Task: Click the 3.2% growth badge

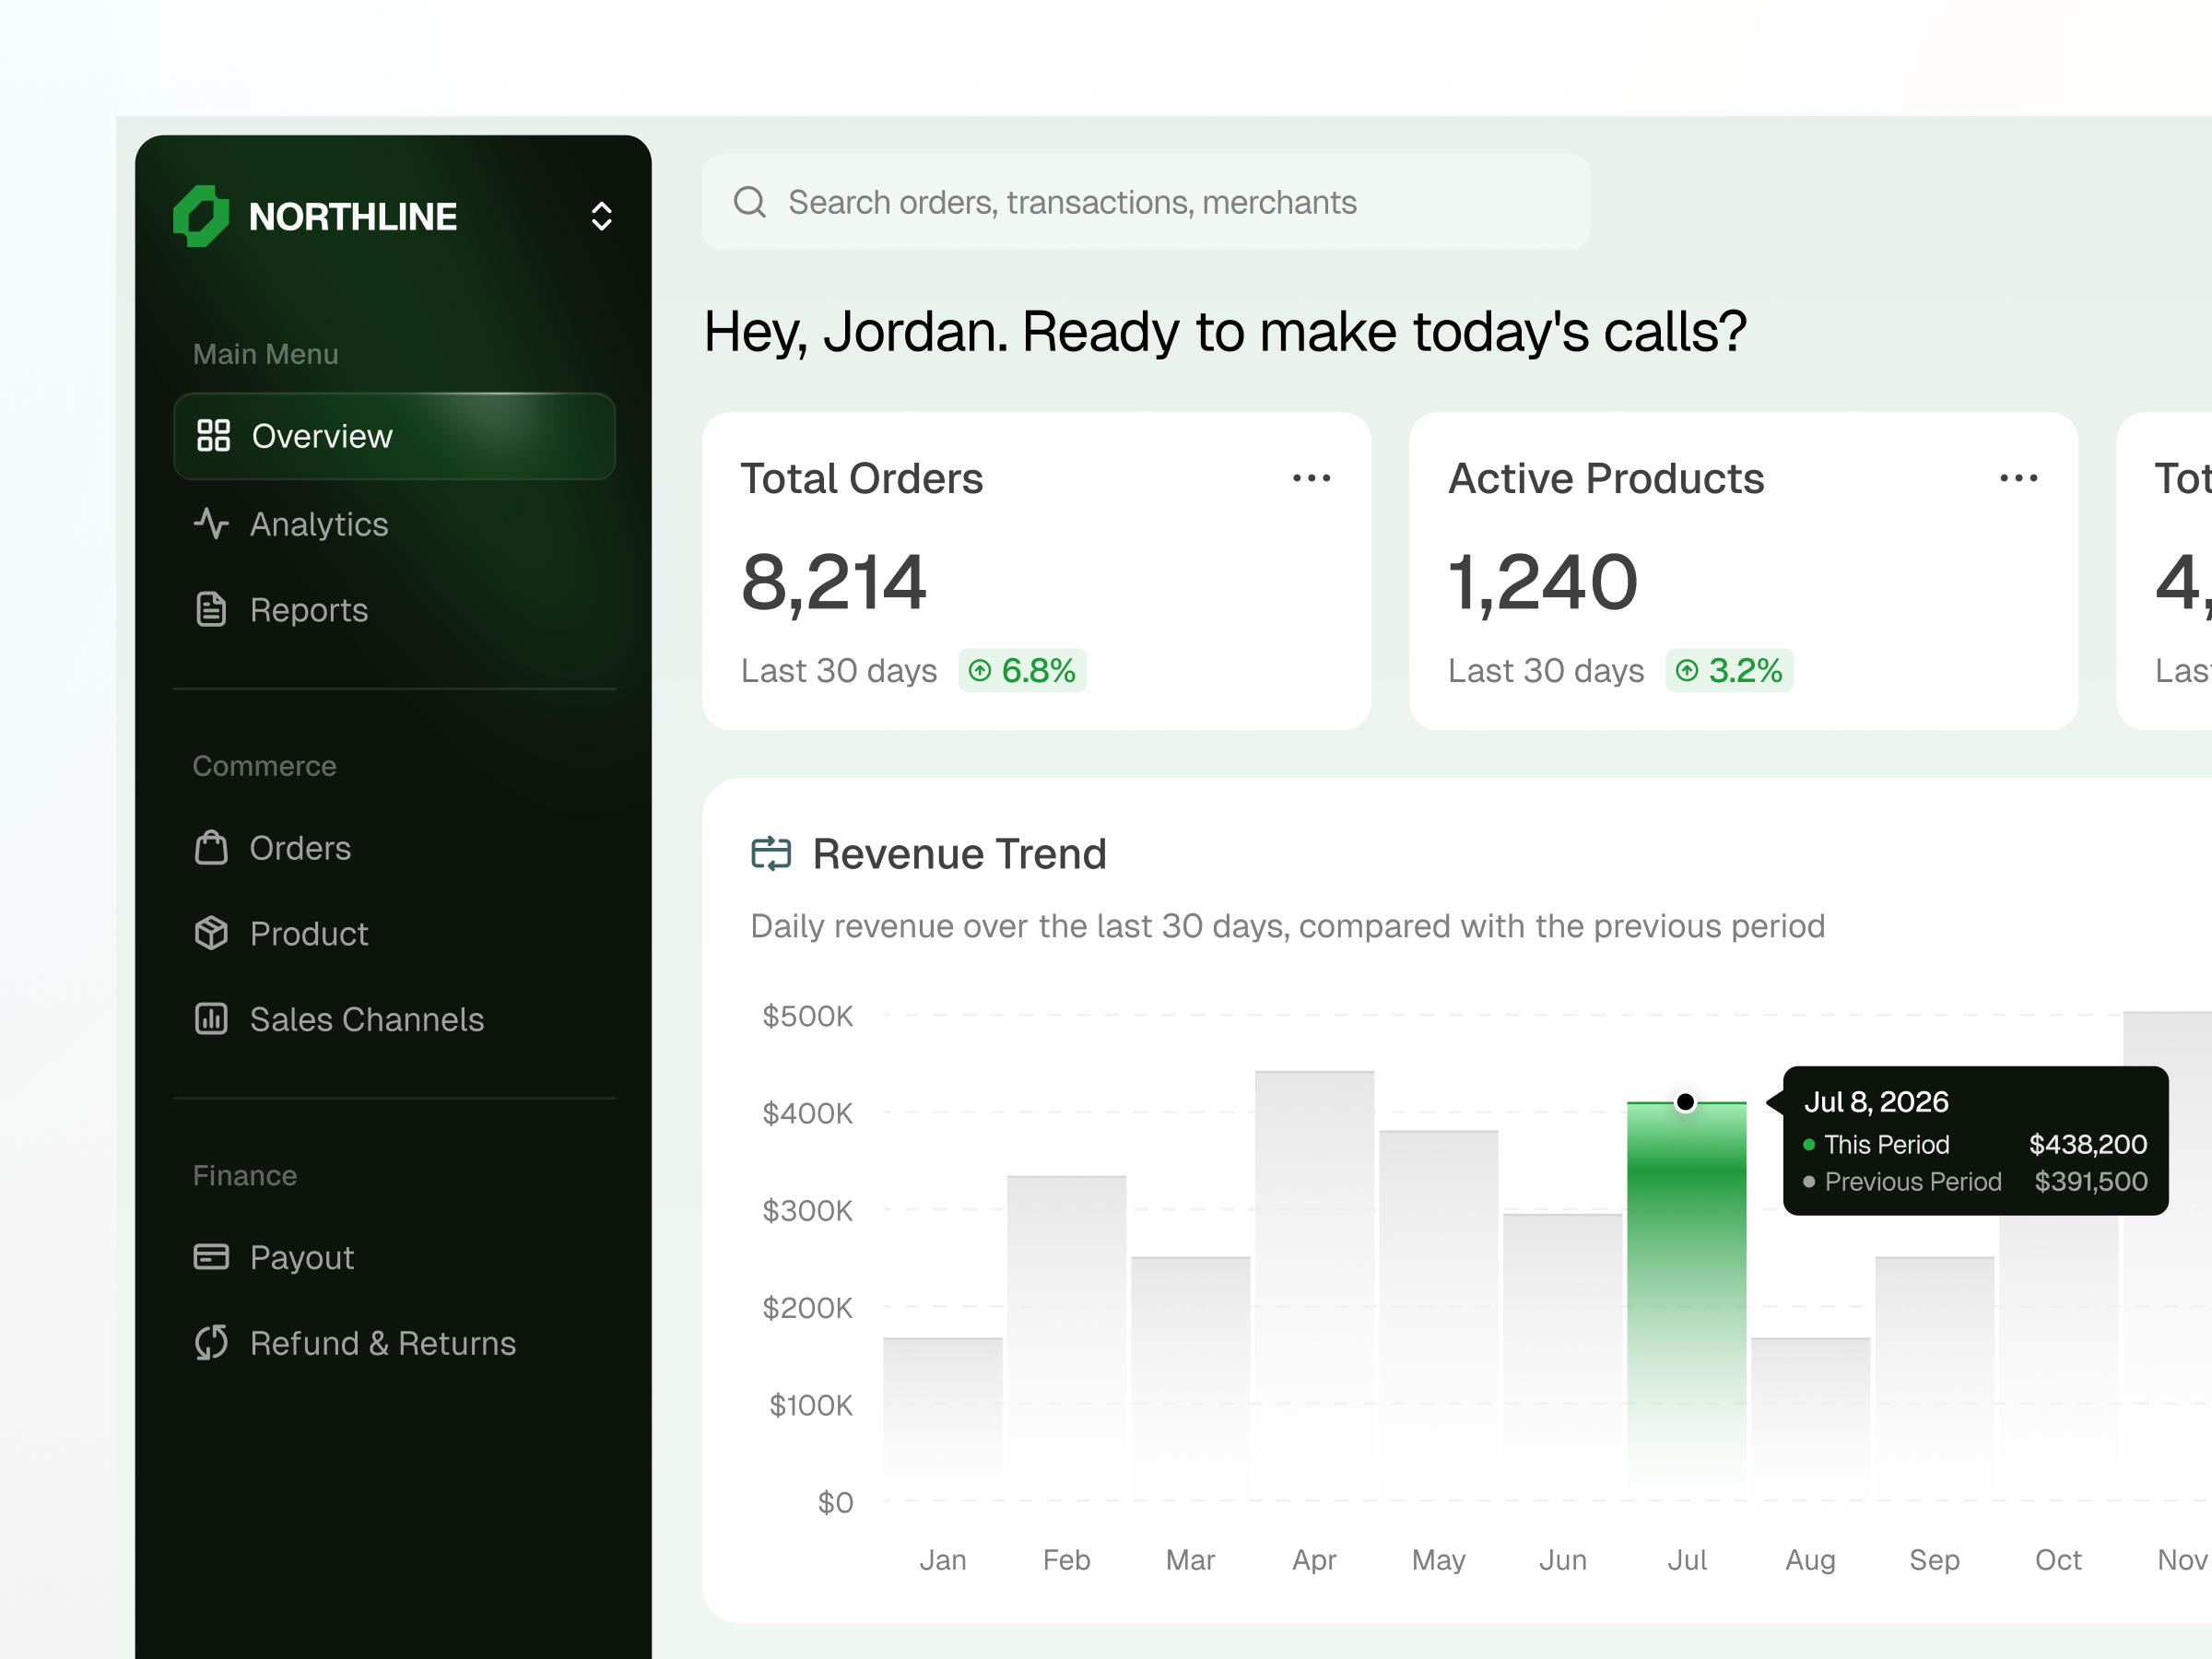Action: pos(1729,670)
